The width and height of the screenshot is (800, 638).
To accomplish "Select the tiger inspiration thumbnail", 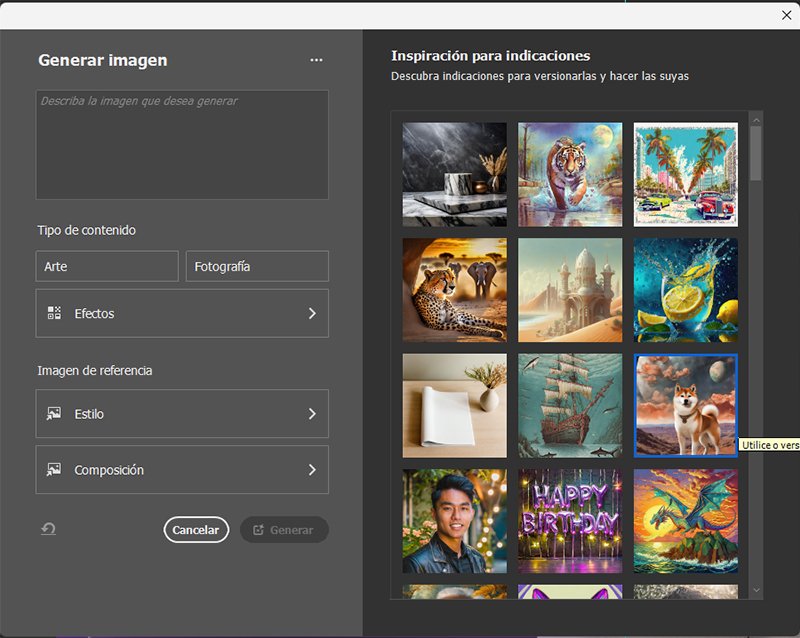I will (x=569, y=174).
